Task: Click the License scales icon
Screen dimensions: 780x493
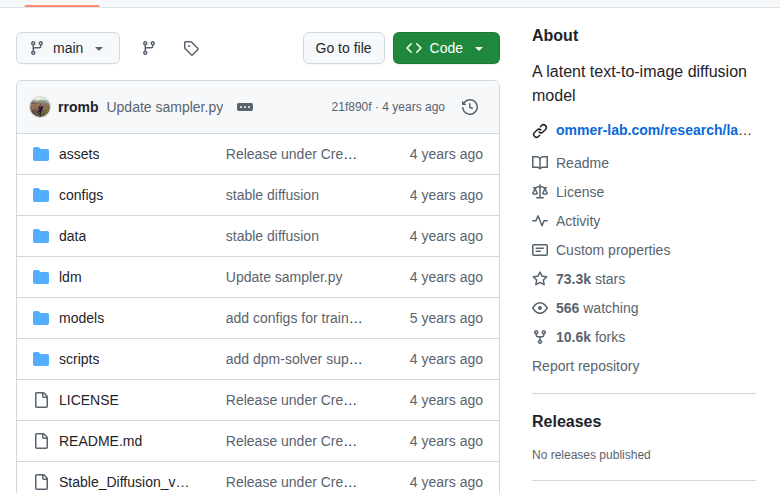Action: (540, 192)
